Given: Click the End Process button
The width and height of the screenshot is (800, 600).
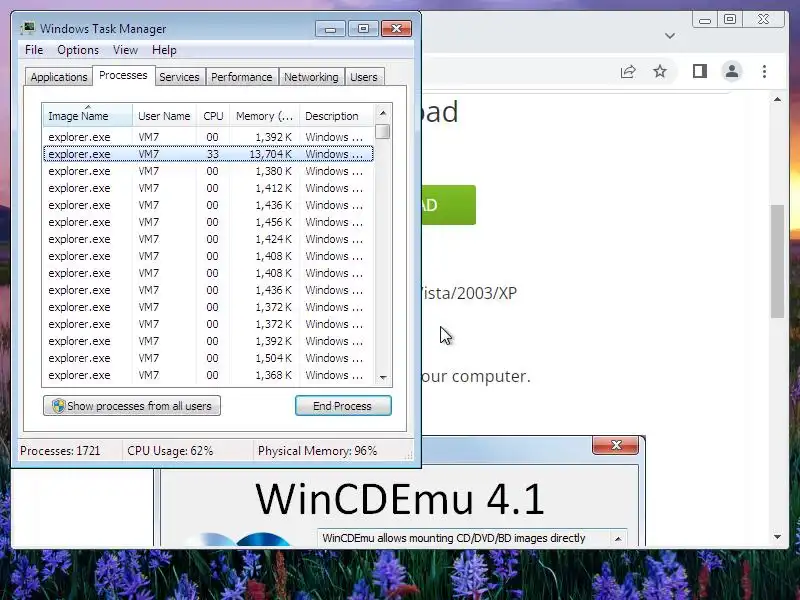Looking at the screenshot, I should [343, 406].
